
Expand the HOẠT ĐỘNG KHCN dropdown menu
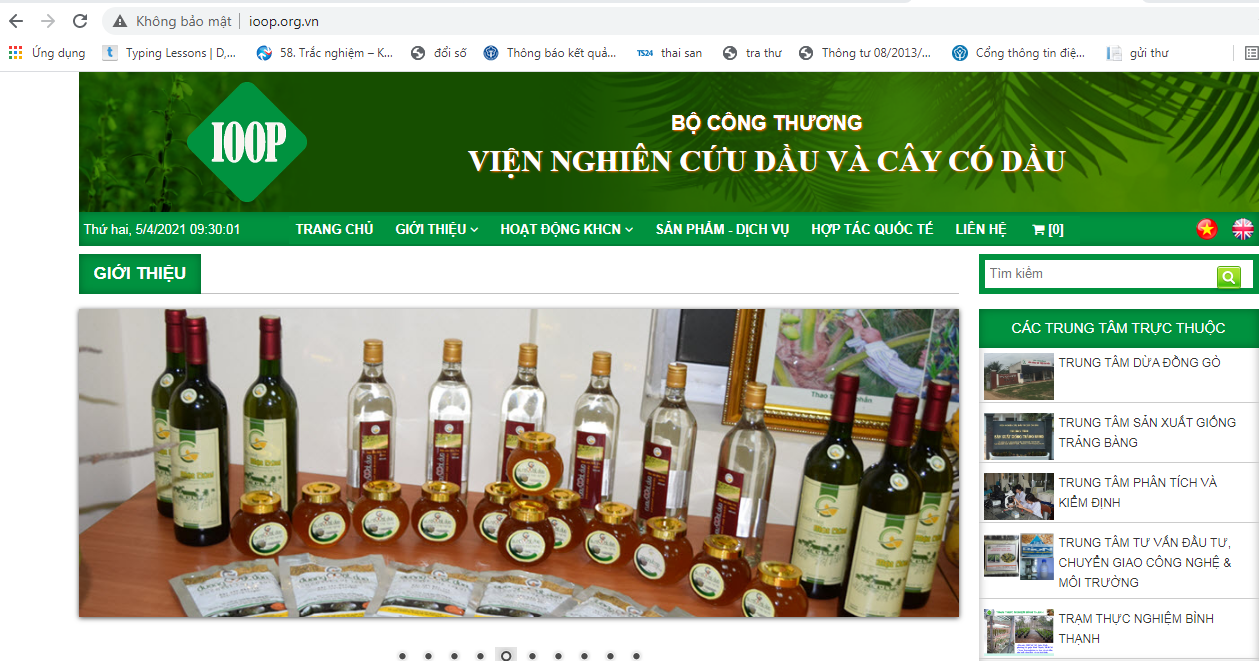(x=566, y=229)
